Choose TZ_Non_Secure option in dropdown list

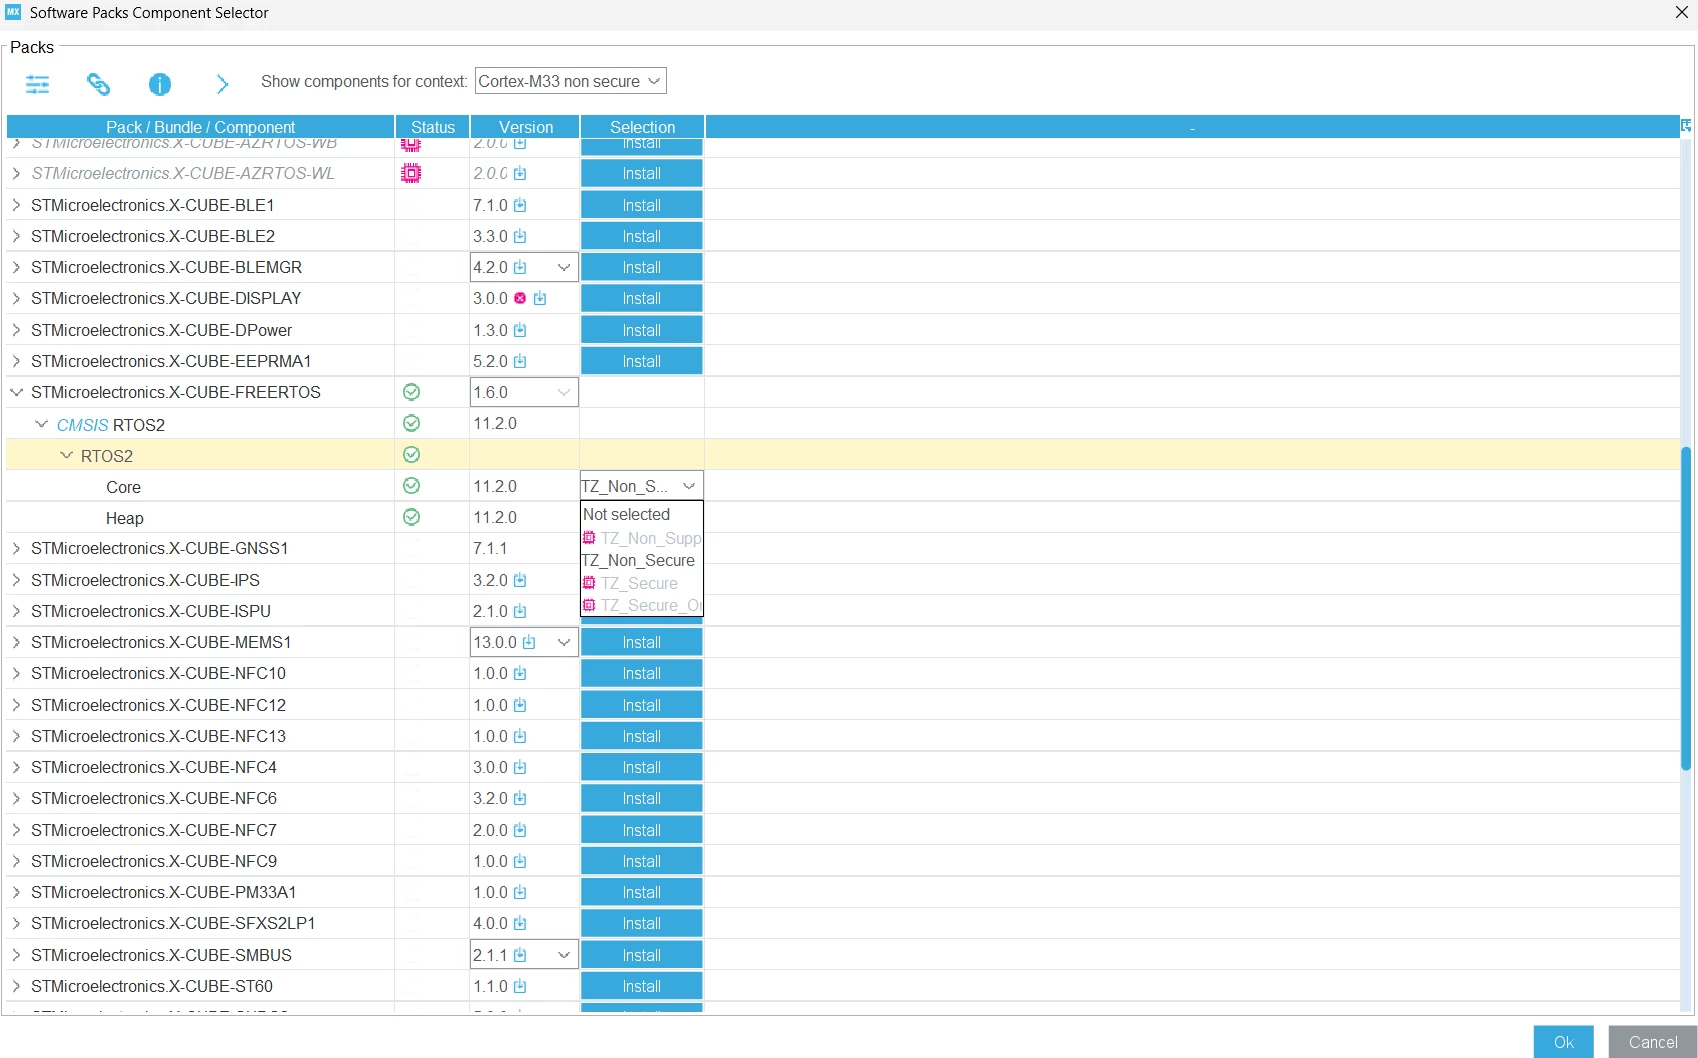click(639, 560)
